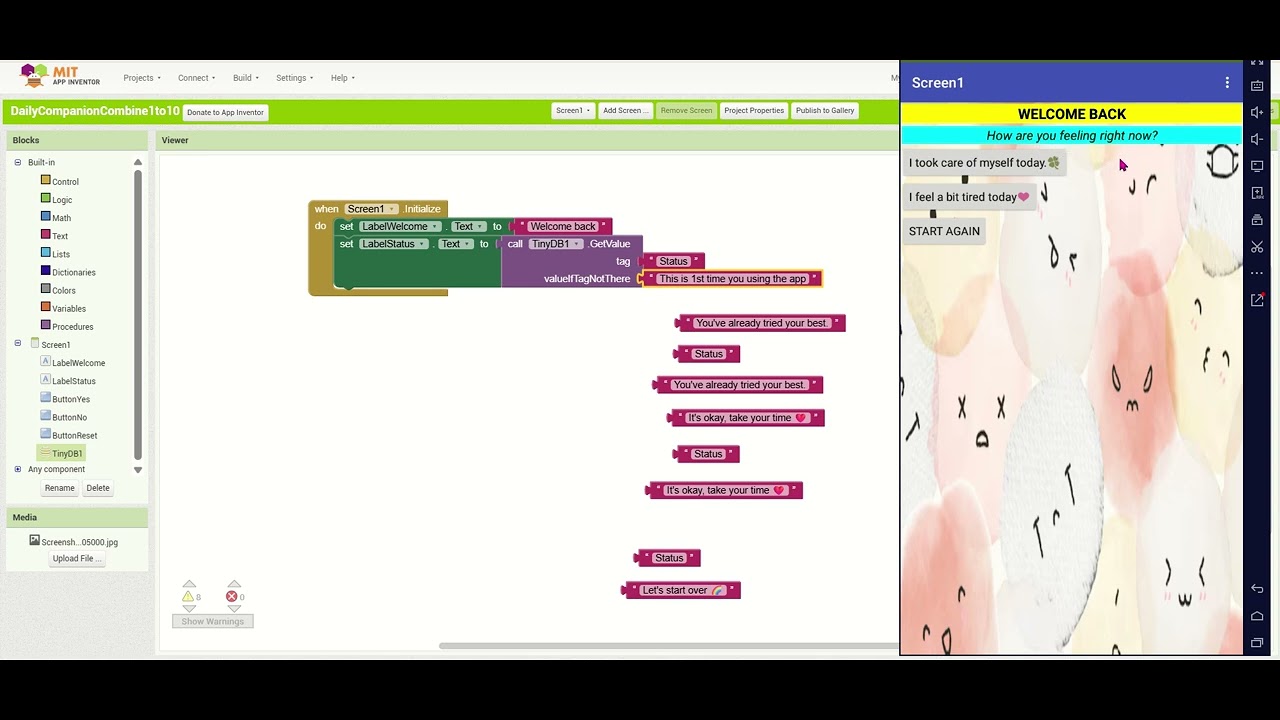This screenshot has width=1280, height=720.
Task: Expand the Any component node
Action: (17, 469)
